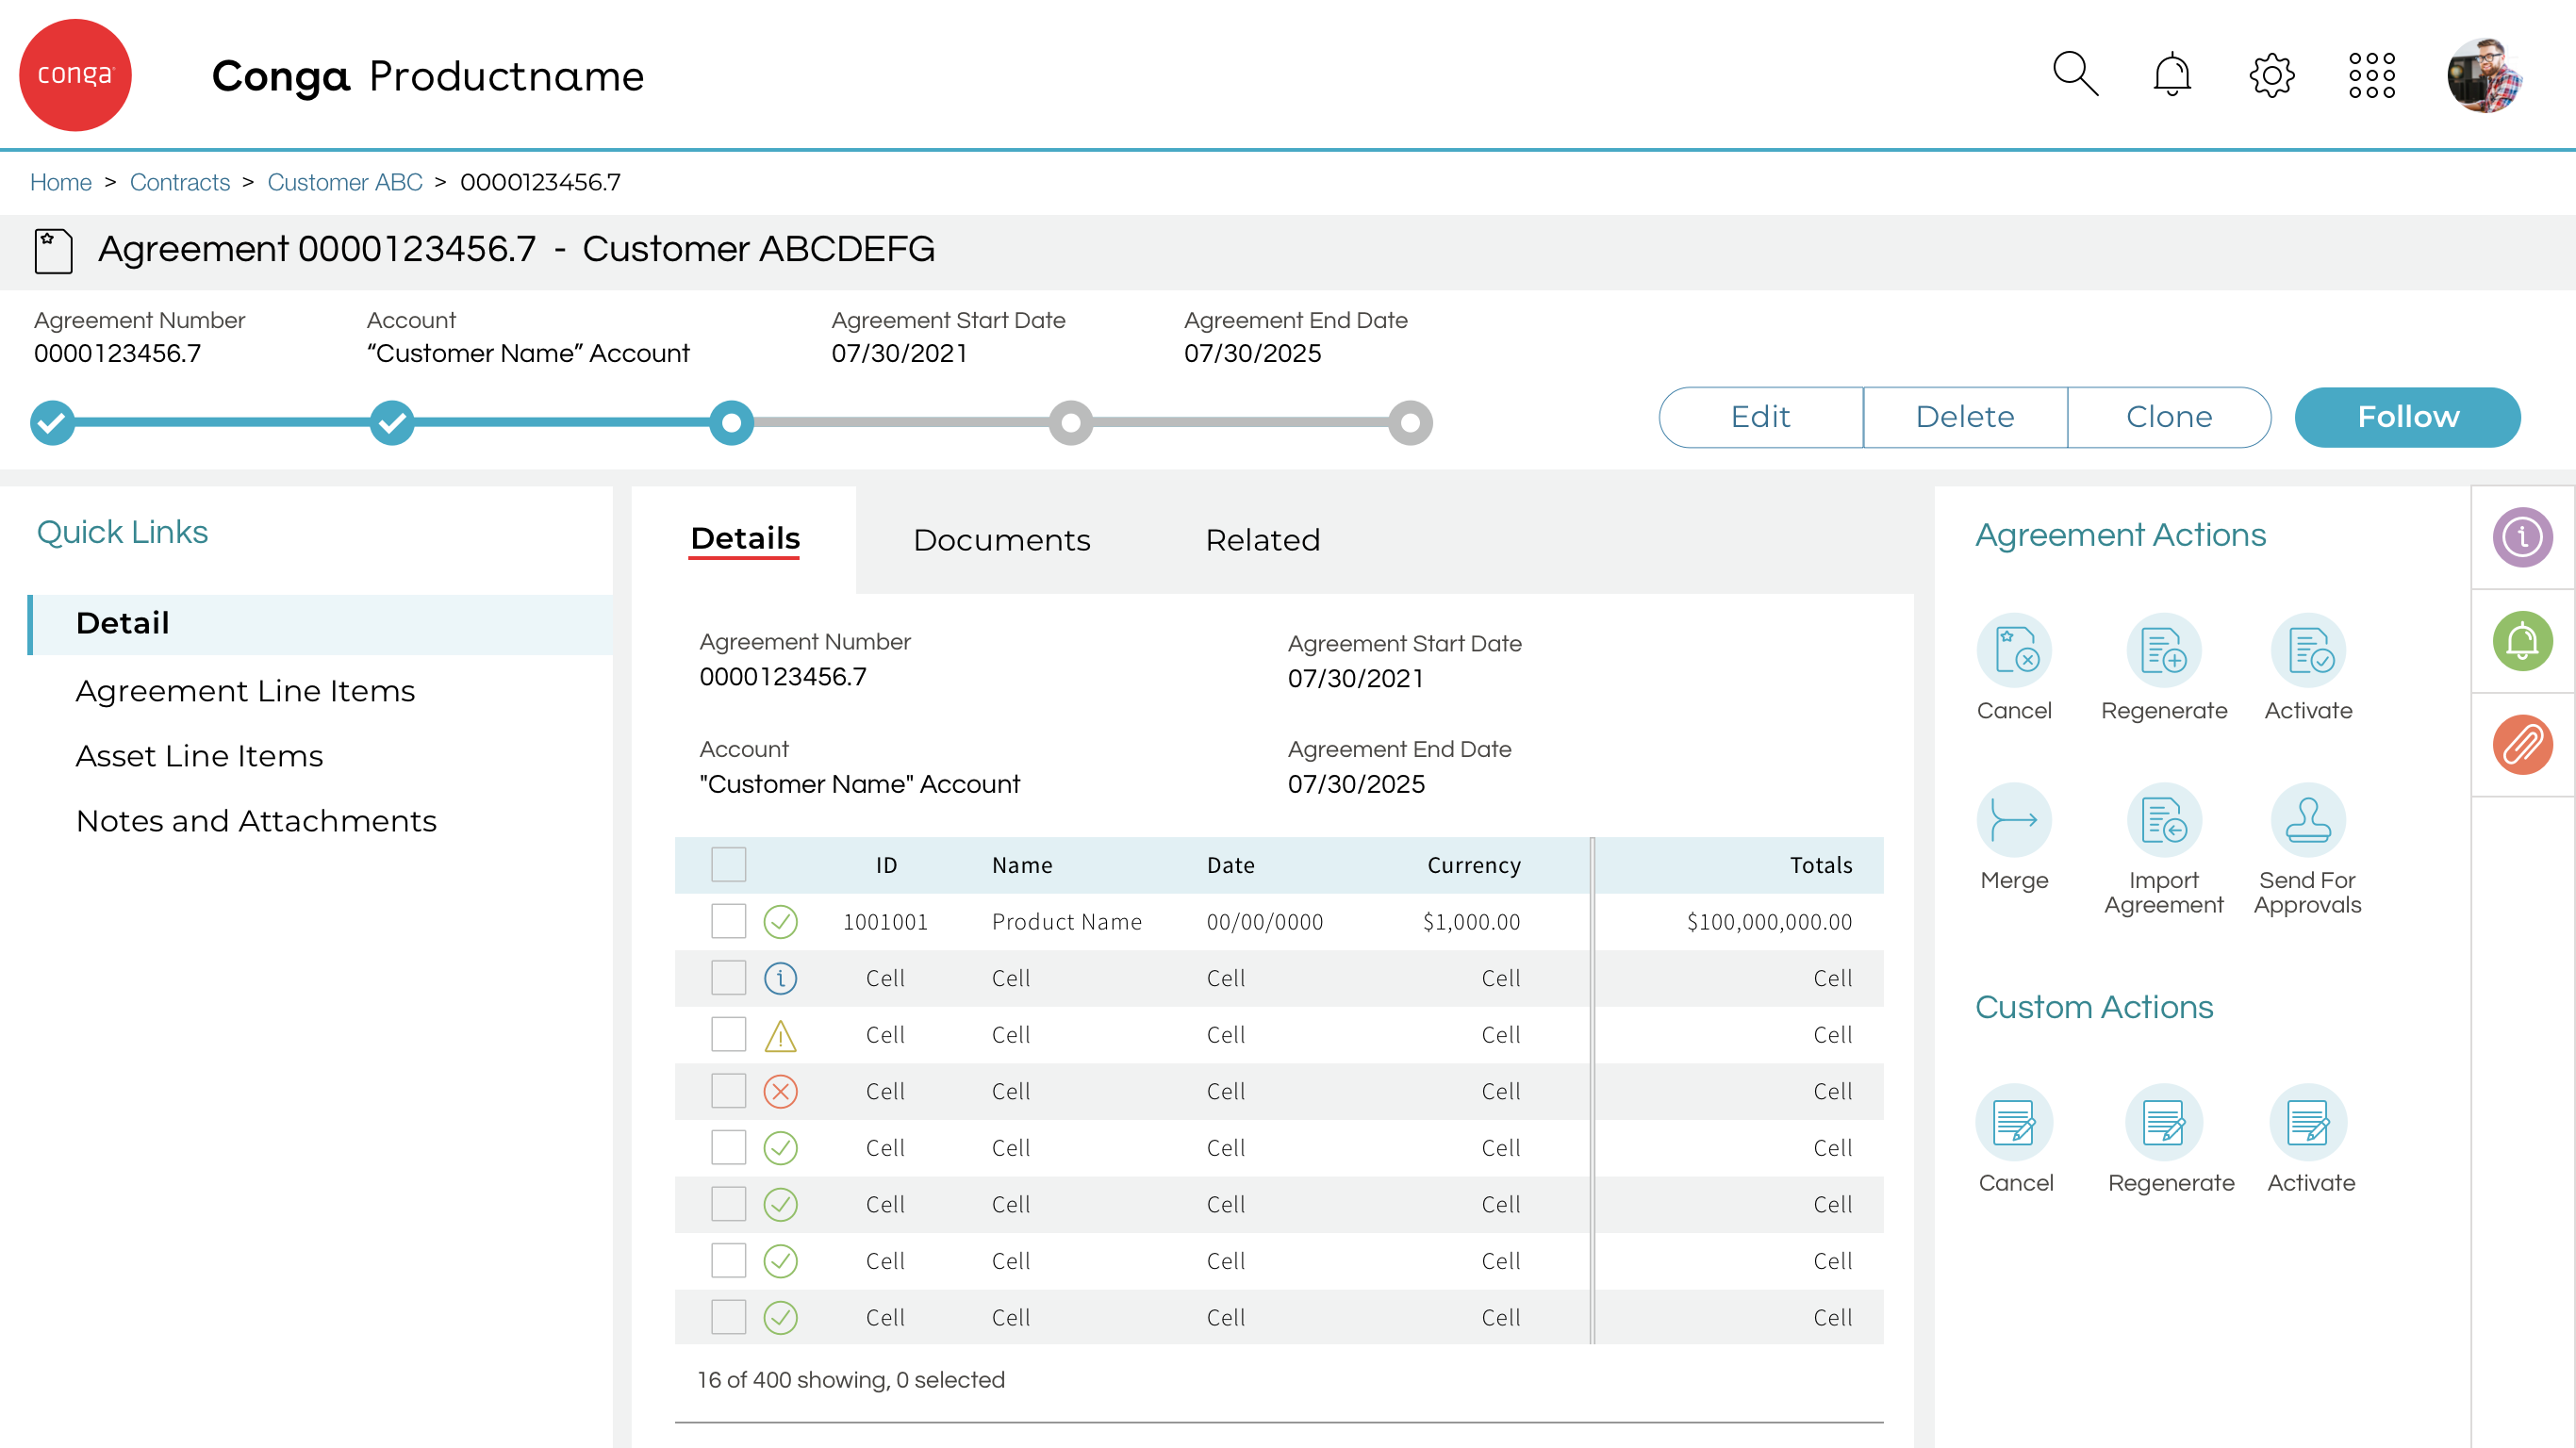Open Agreement Line Items quick link
The width and height of the screenshot is (2576, 1448).
(245, 691)
